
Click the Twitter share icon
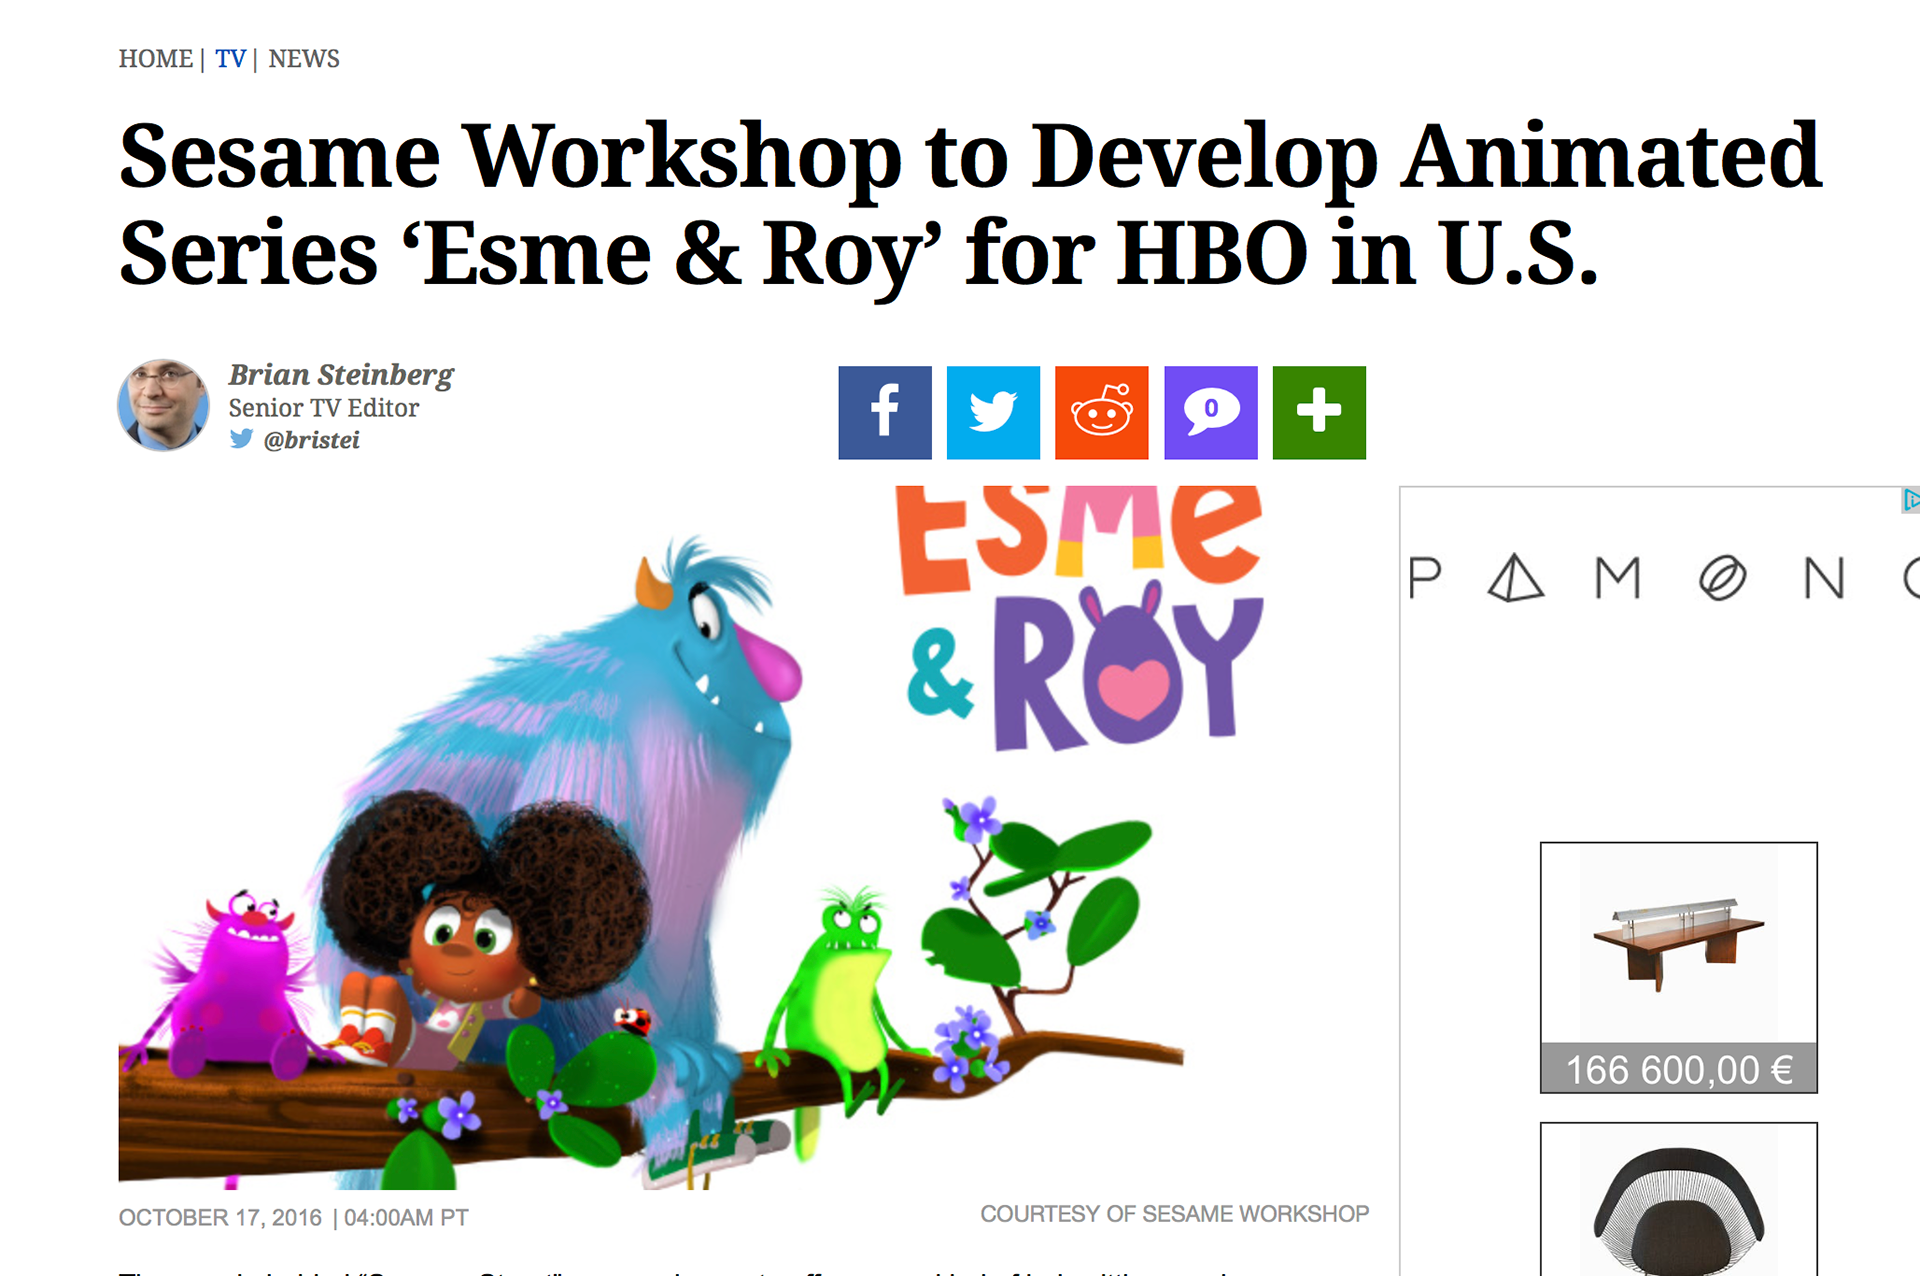click(993, 412)
